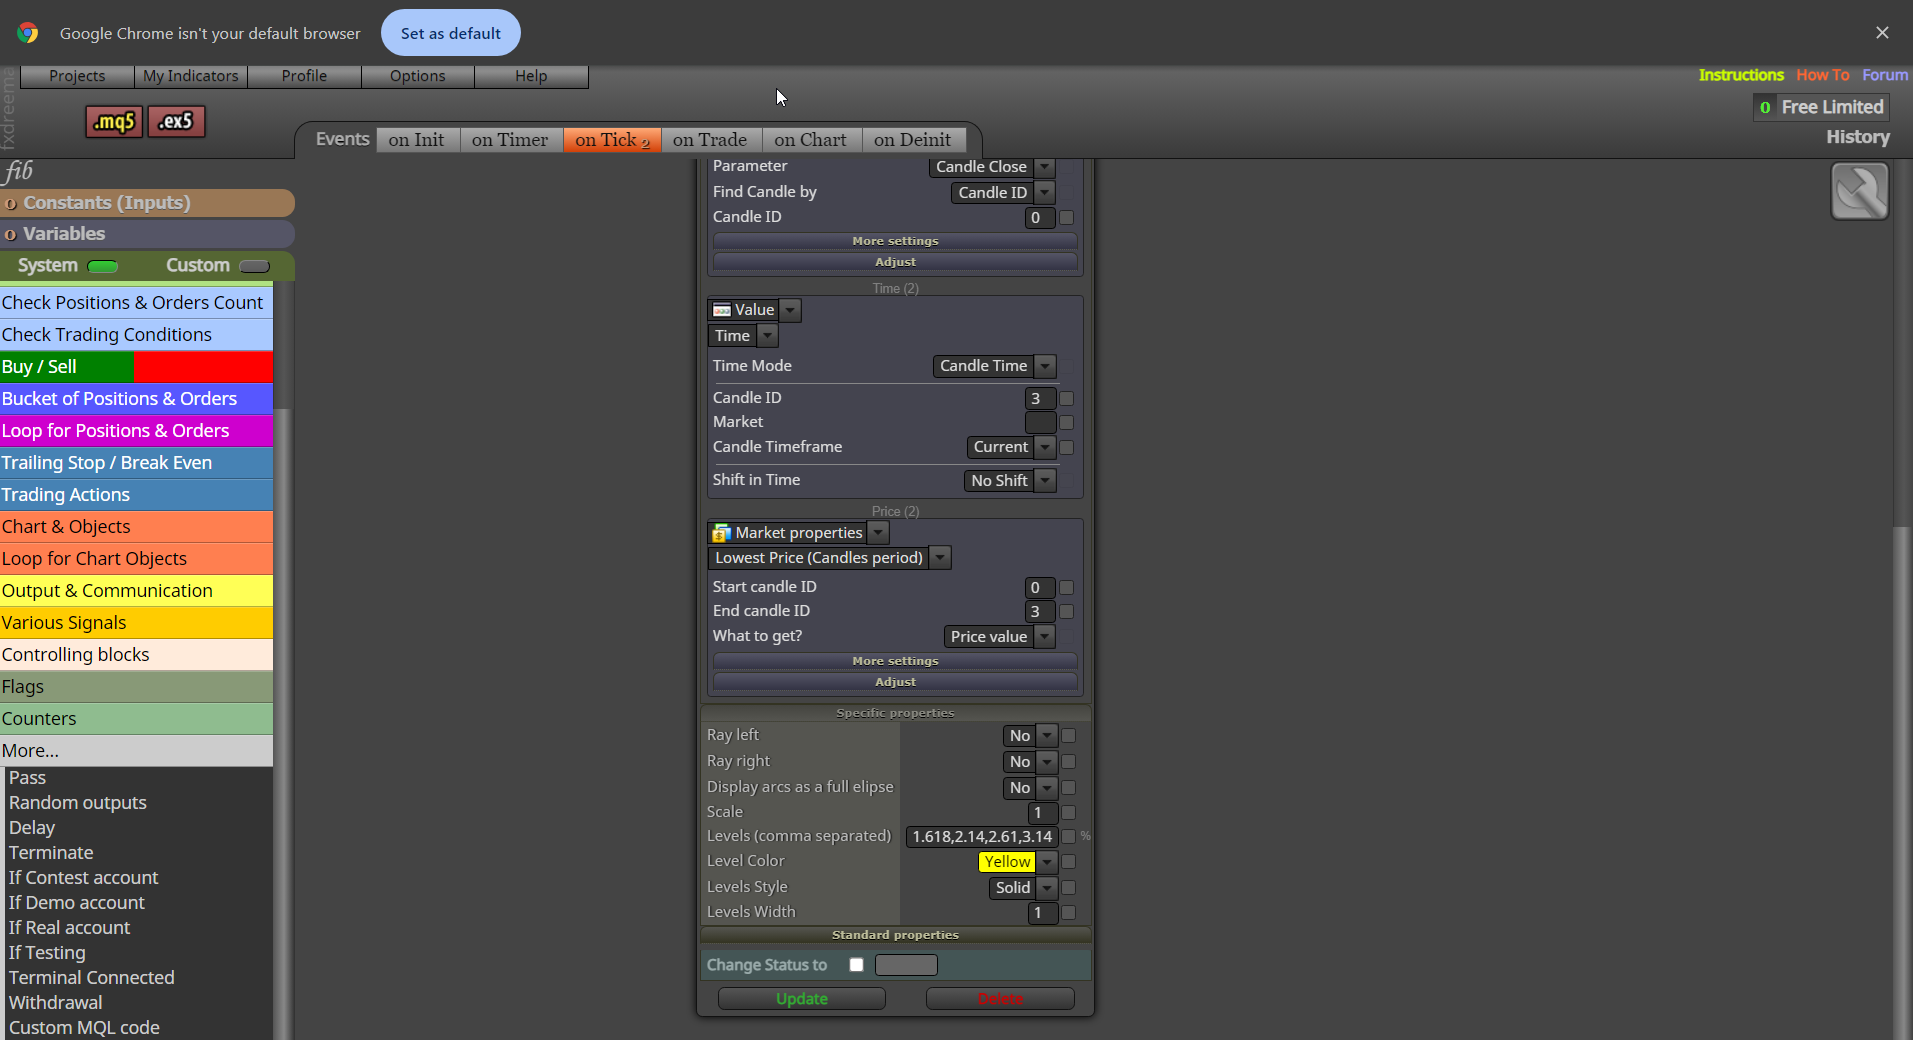Check the box beside Ray left
1913x1040 pixels.
tap(1068, 736)
